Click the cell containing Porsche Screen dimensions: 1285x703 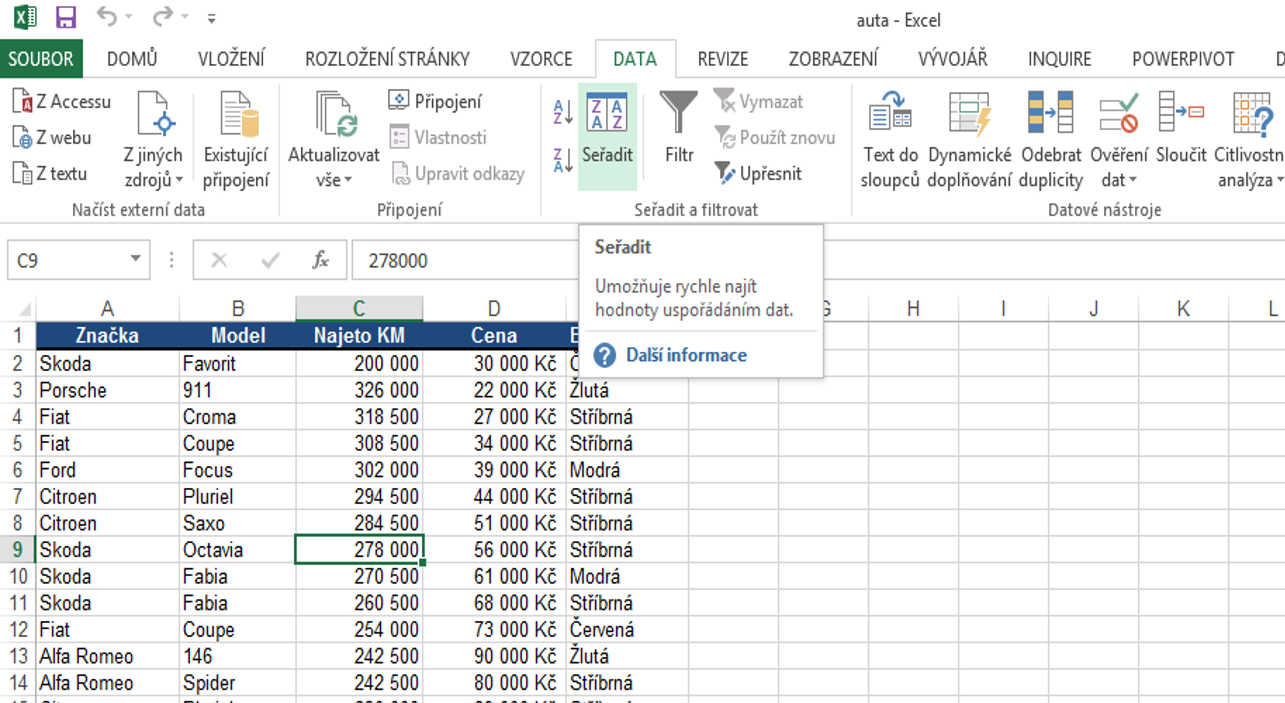point(107,390)
